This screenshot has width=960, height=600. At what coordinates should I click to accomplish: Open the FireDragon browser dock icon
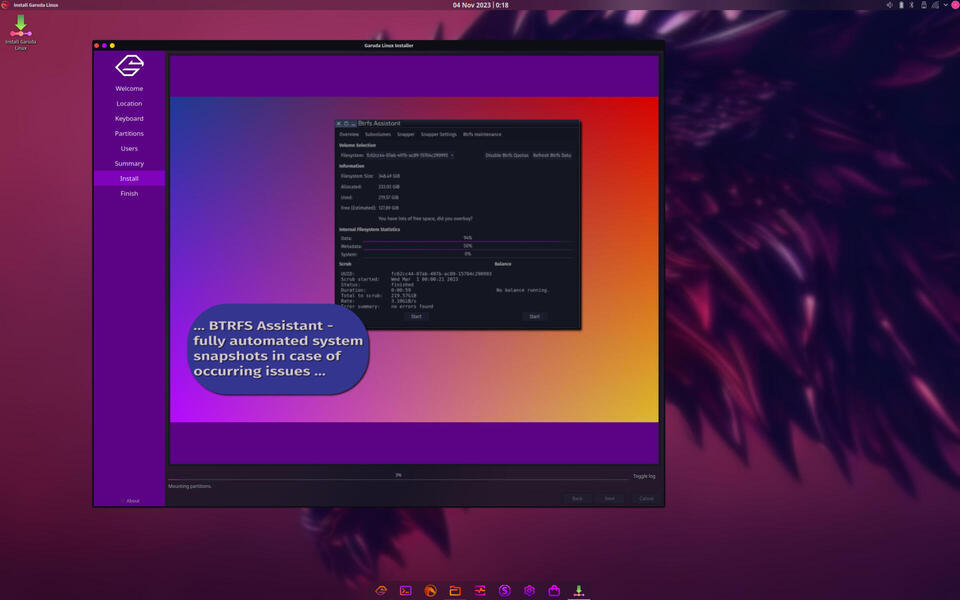tap(430, 590)
